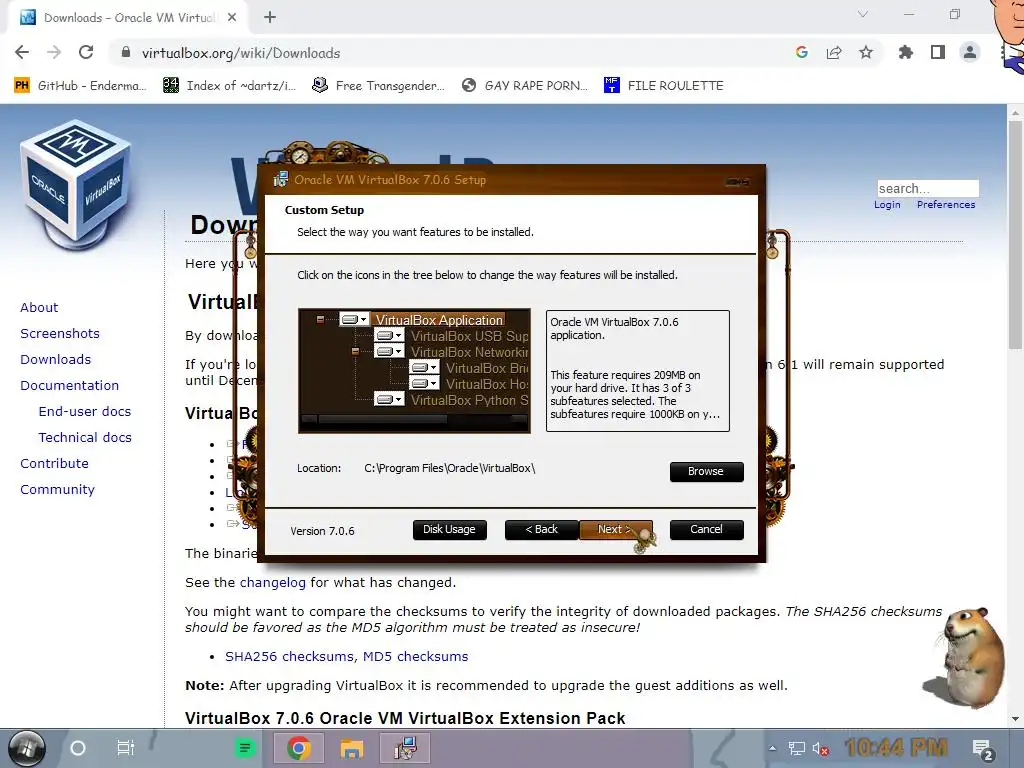This screenshot has width=1024, height=768.
Task: Open the notification center icon
Action: coord(983,749)
